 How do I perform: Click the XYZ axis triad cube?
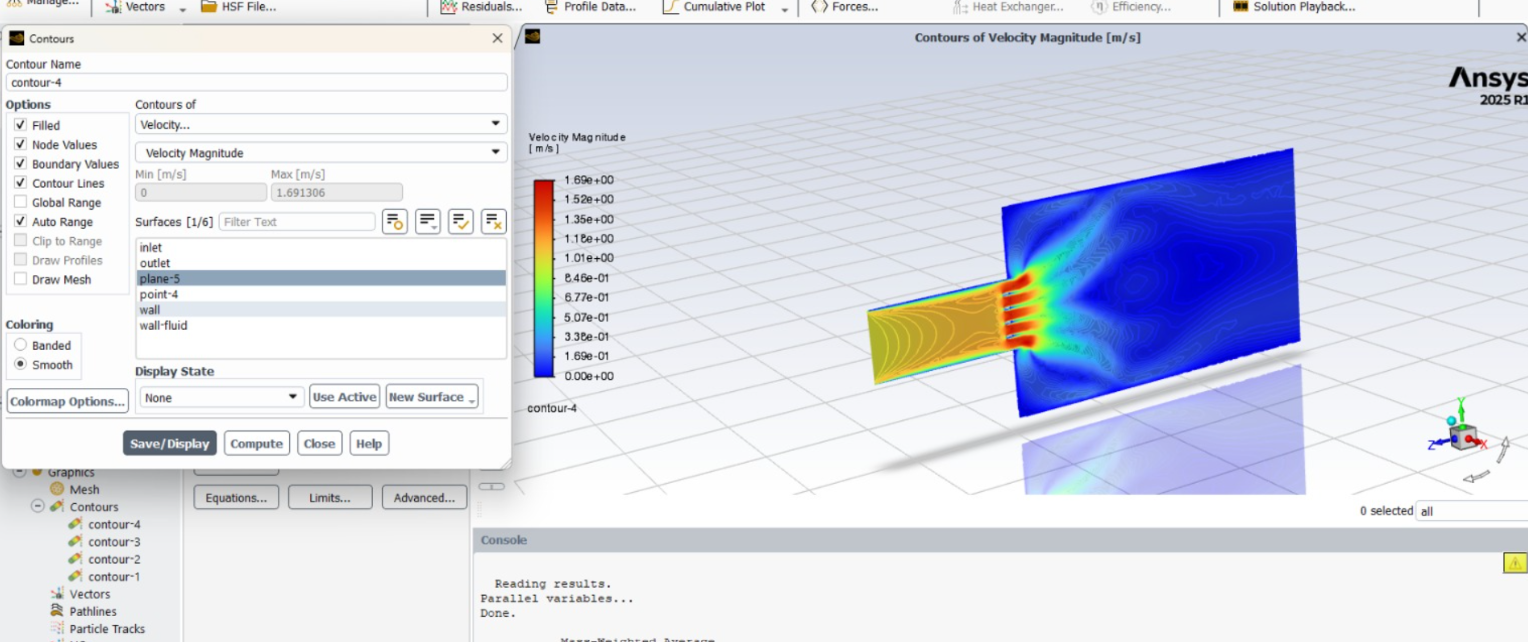point(1462,436)
